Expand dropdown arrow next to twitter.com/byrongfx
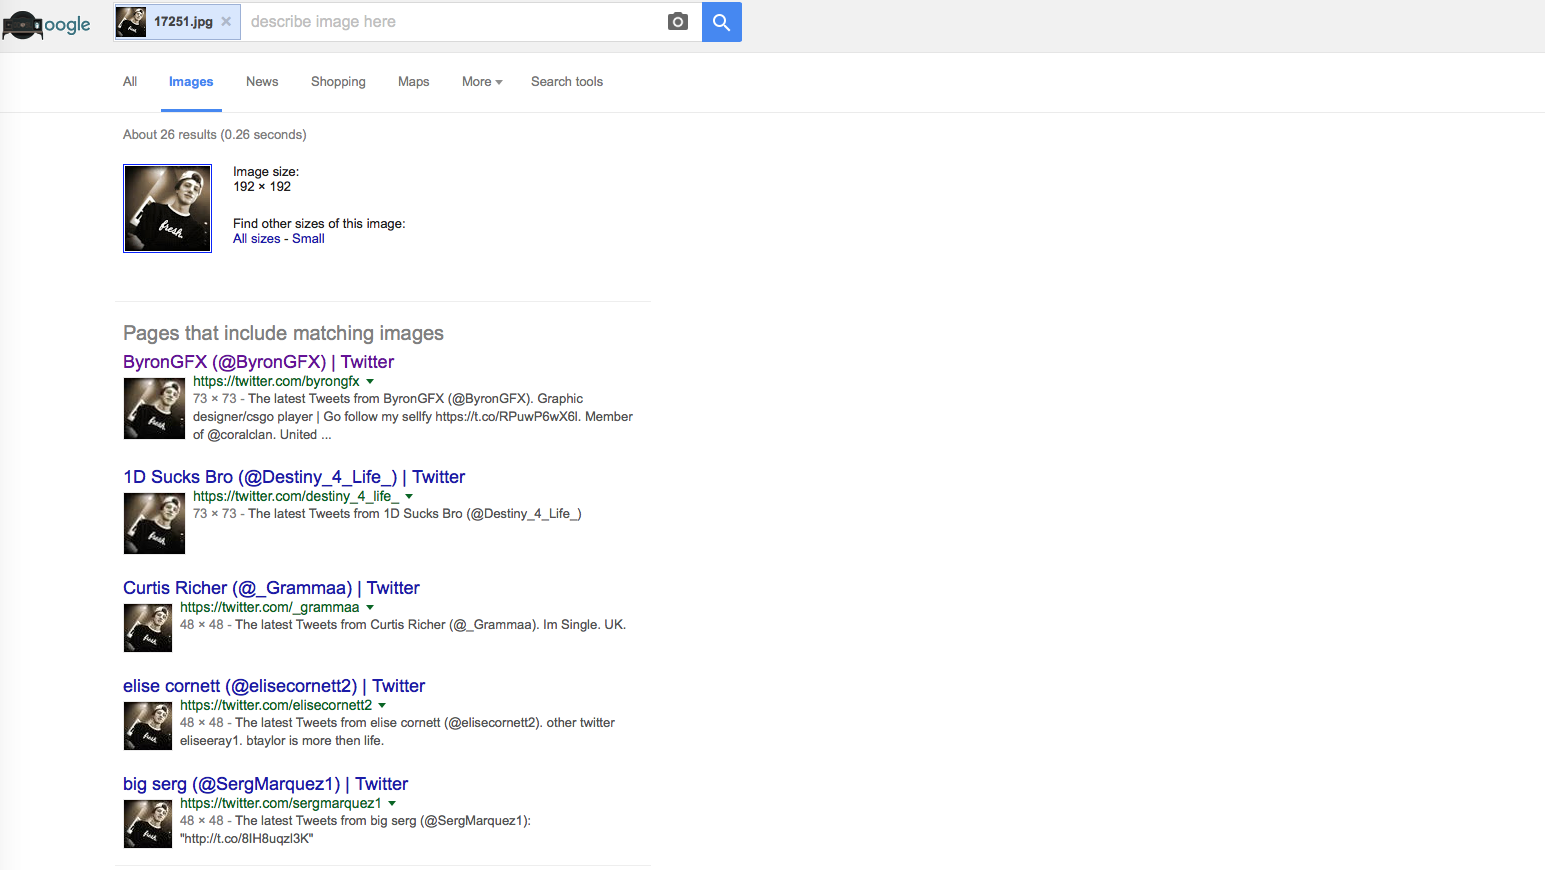Viewport: 1545px width, 870px height. tap(370, 382)
